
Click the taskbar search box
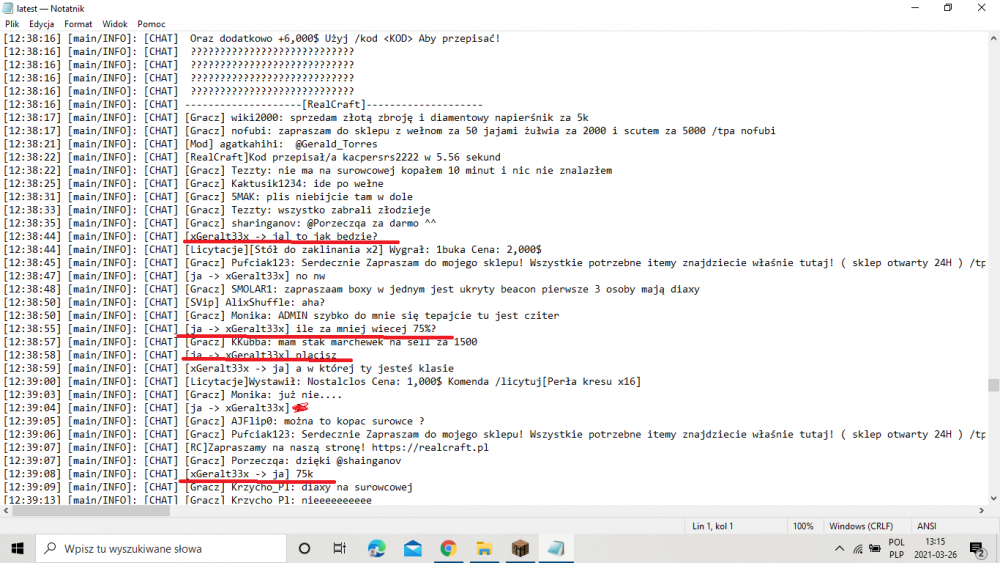click(x=165, y=548)
